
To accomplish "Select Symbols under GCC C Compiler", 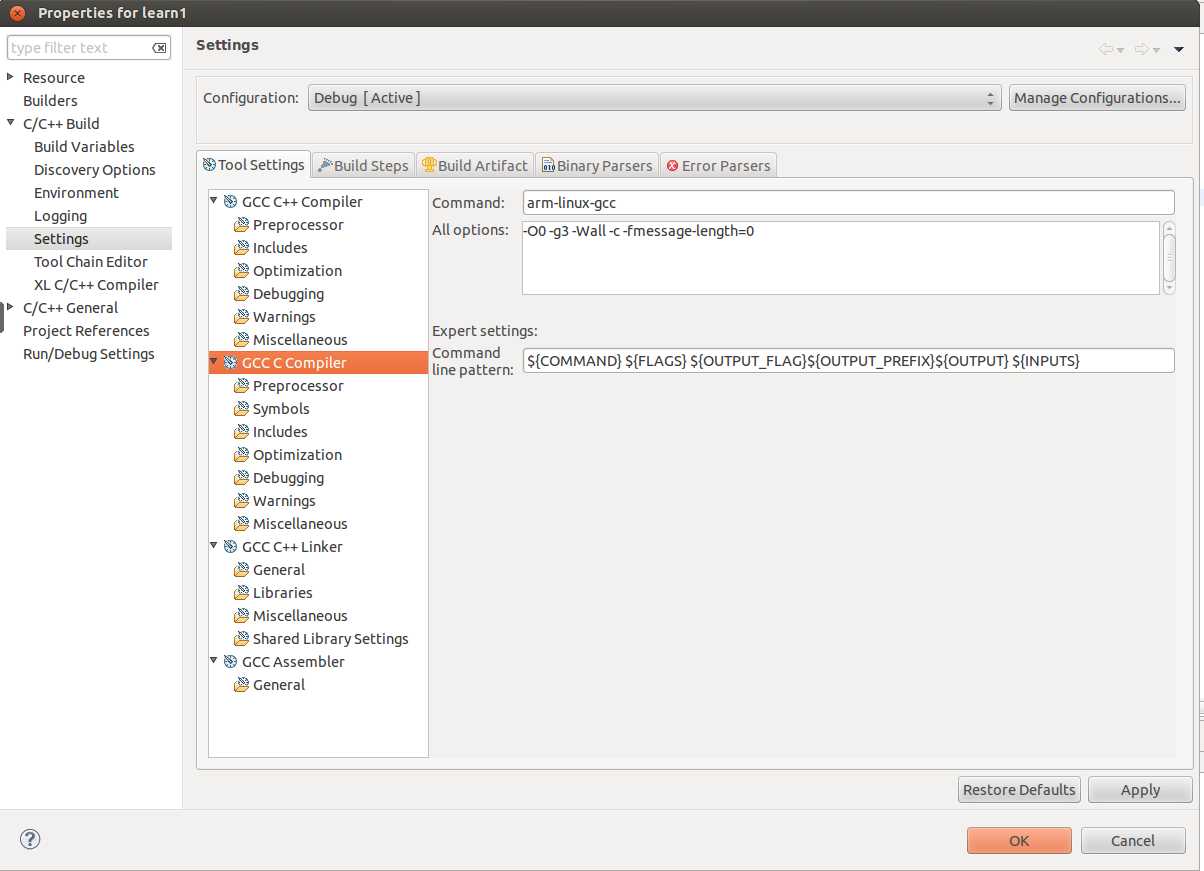I will 281,409.
